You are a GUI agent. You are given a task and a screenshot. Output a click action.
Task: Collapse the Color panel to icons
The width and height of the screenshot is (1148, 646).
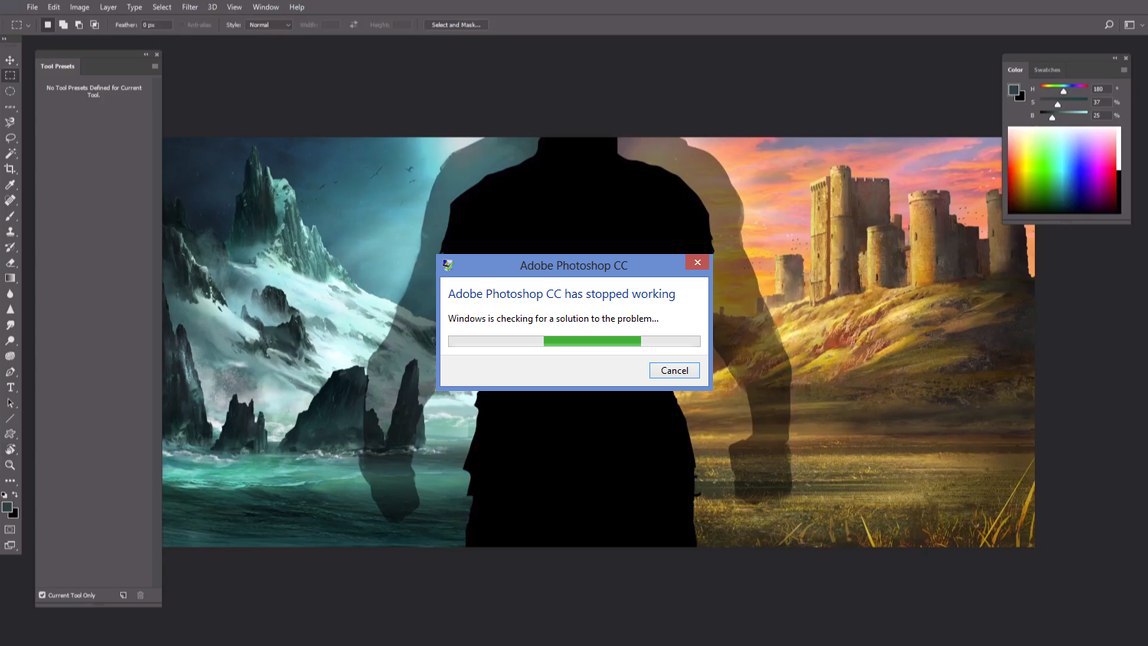[x=1115, y=58]
